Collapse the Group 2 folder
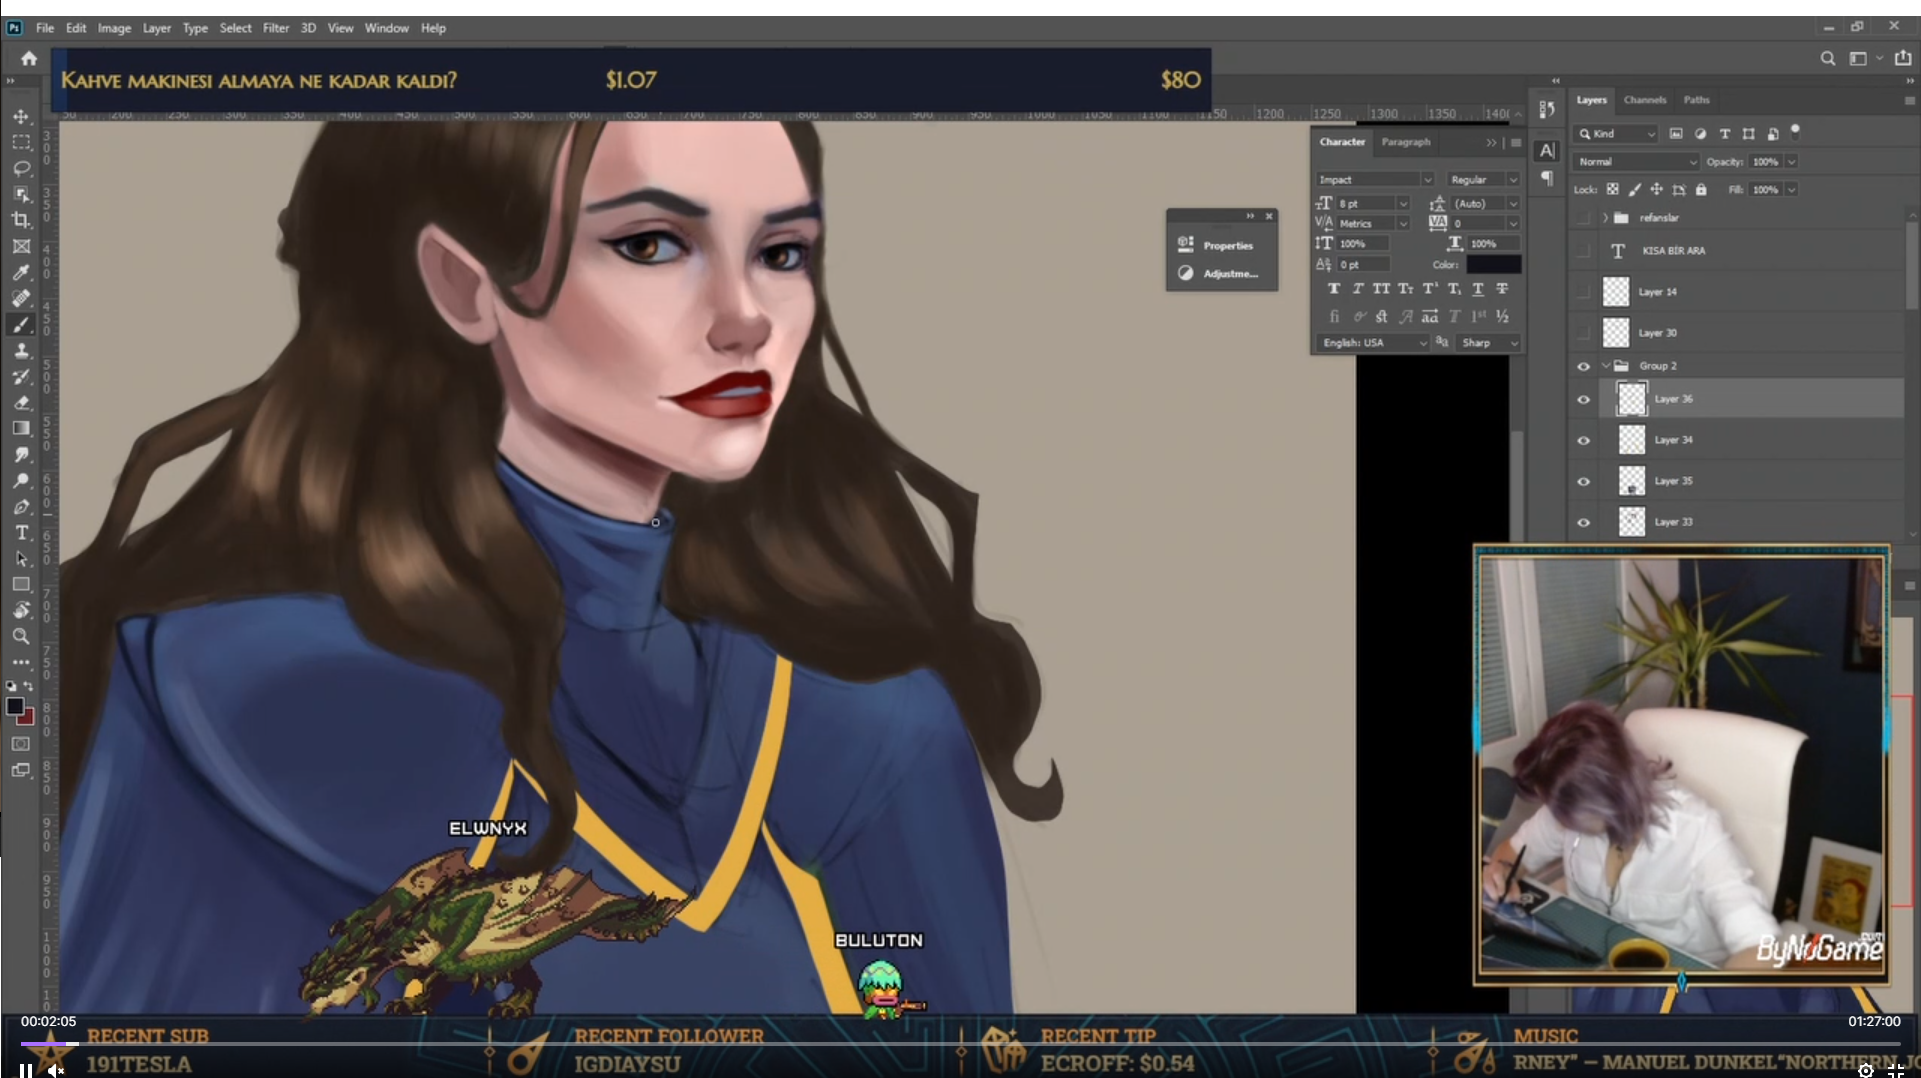This screenshot has width=1921, height=1078. tap(1605, 366)
